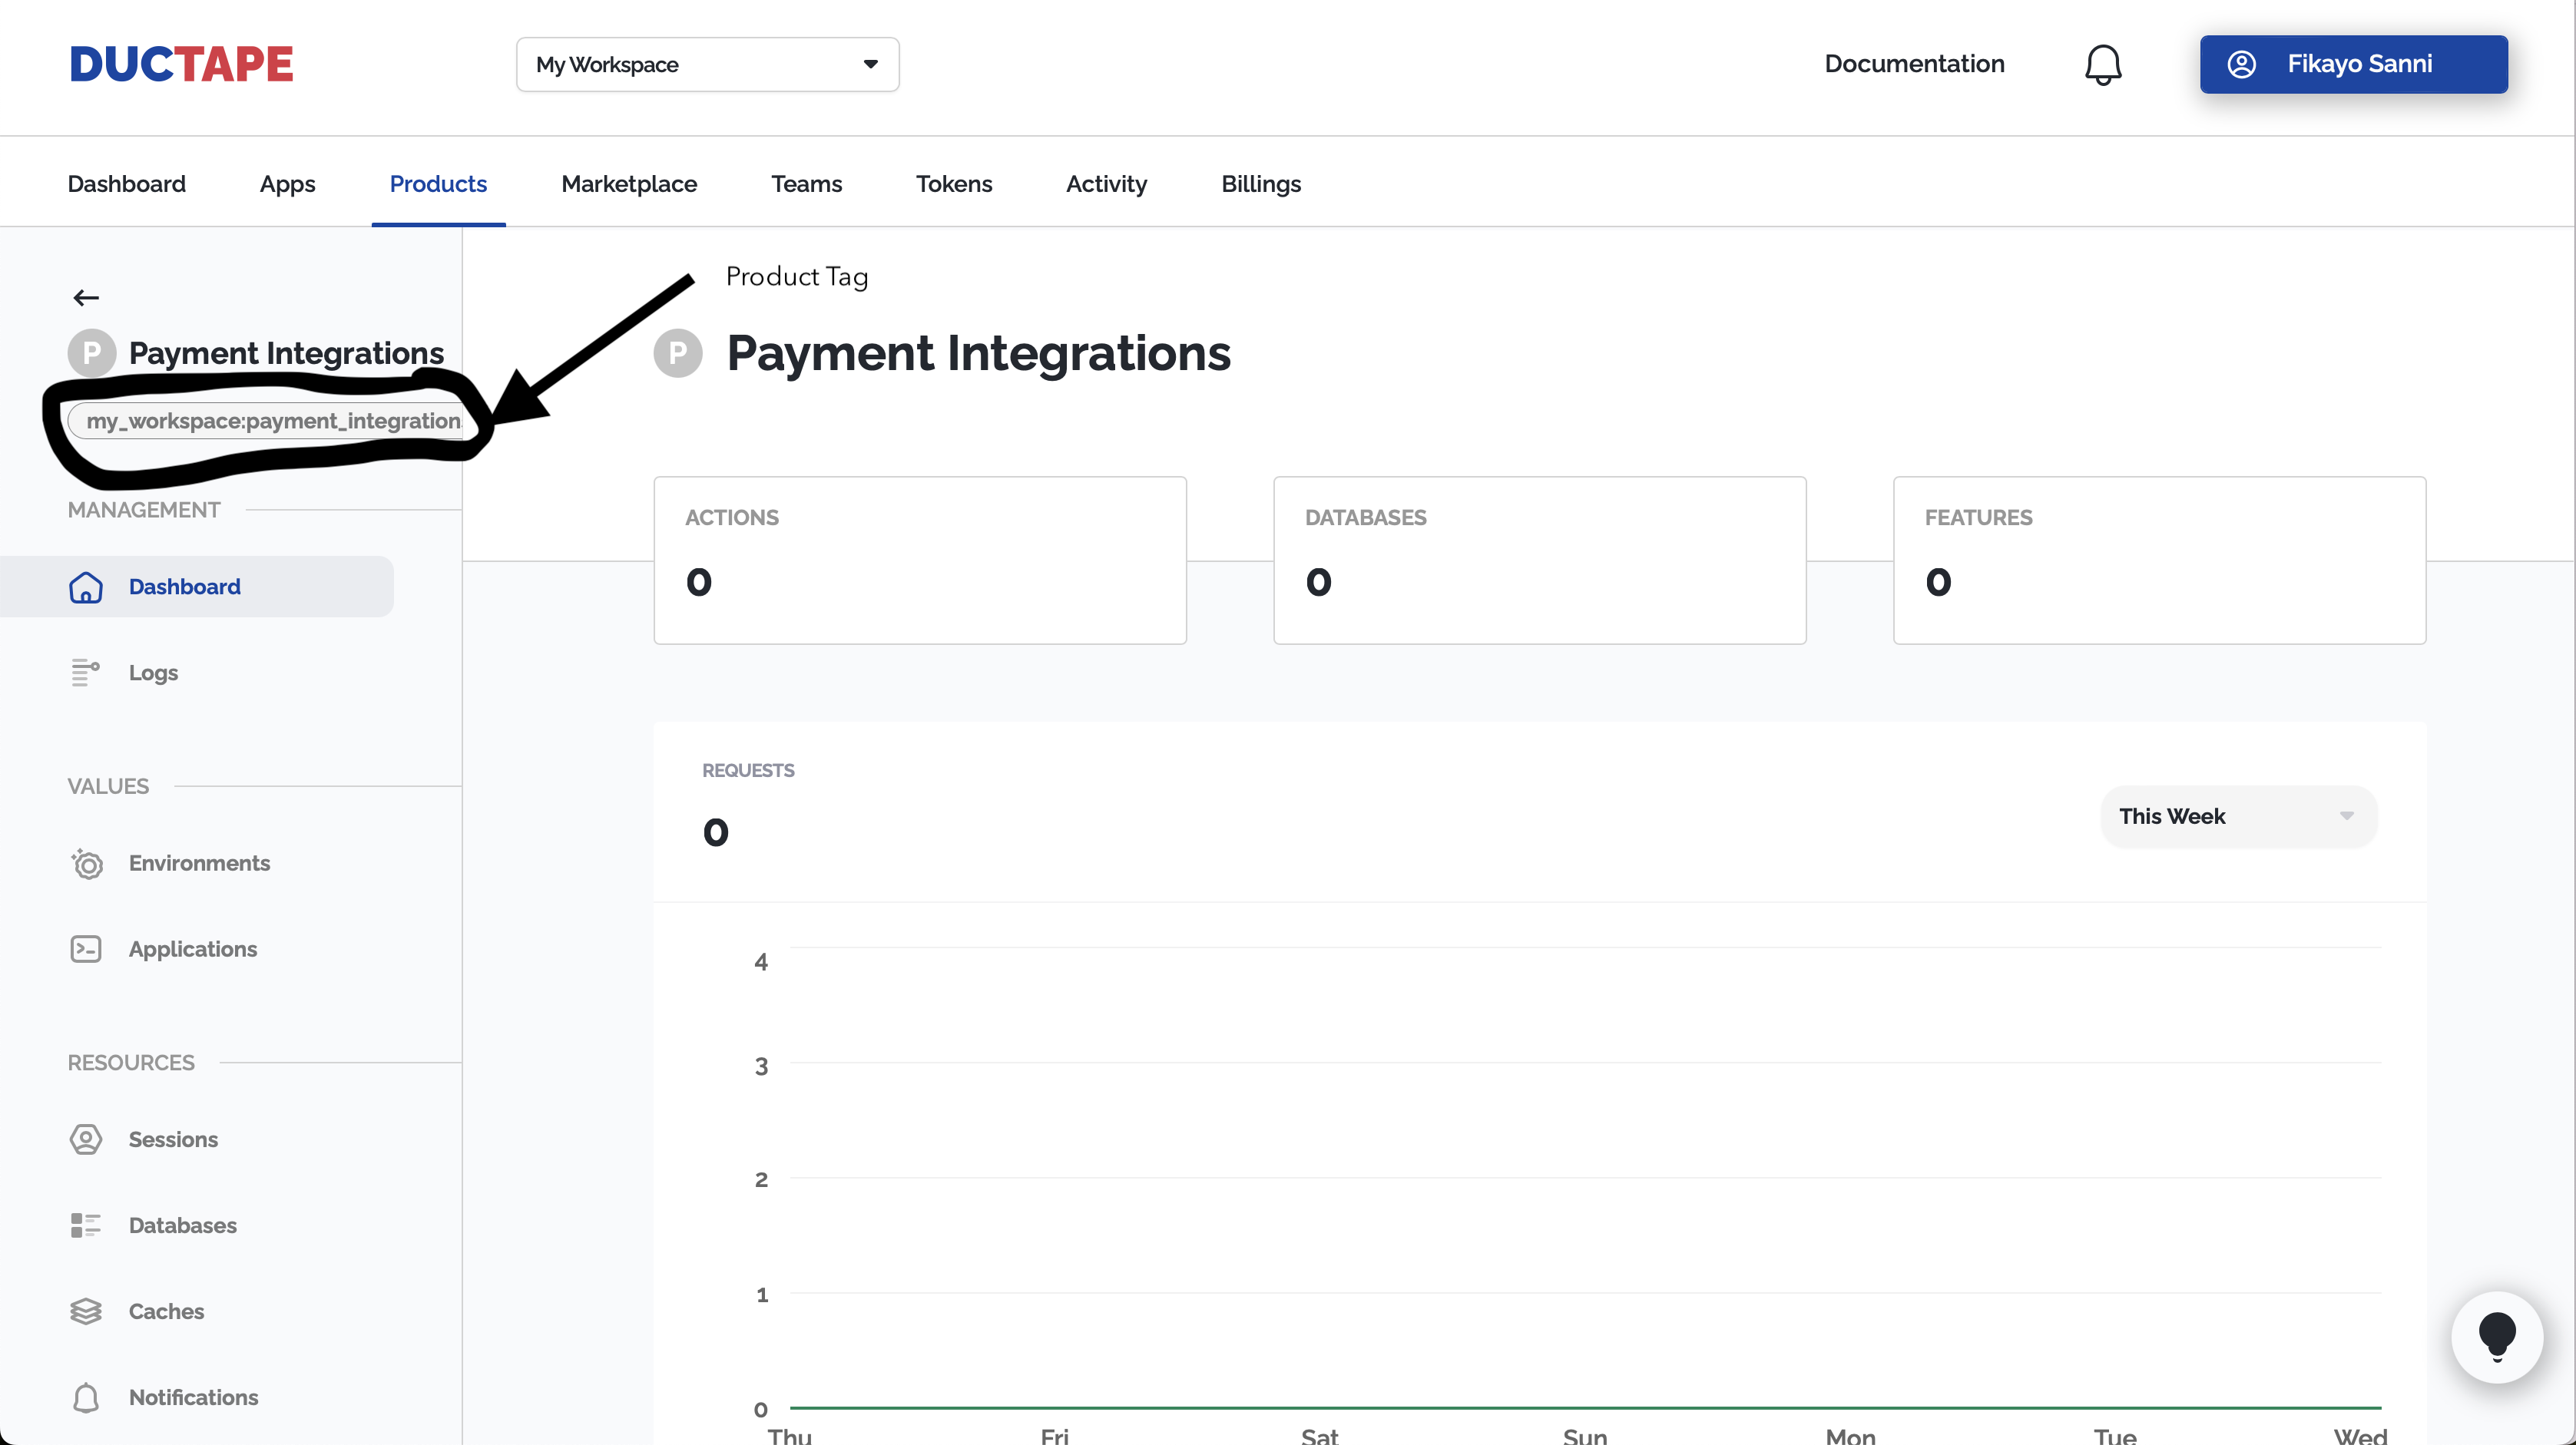This screenshot has width=2576, height=1445.
Task: Click the VALUES section label
Action: pyautogui.click(x=108, y=786)
